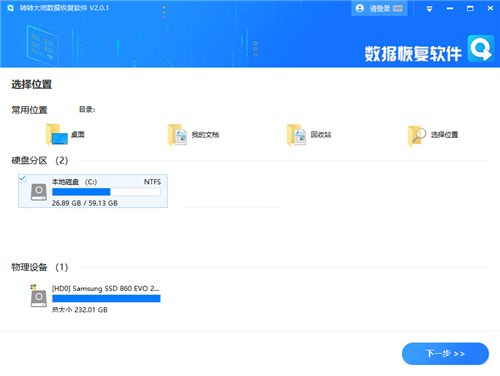This screenshot has width=500, height=376.
Task: Click the 下一步 >> next button
Action: click(445, 353)
